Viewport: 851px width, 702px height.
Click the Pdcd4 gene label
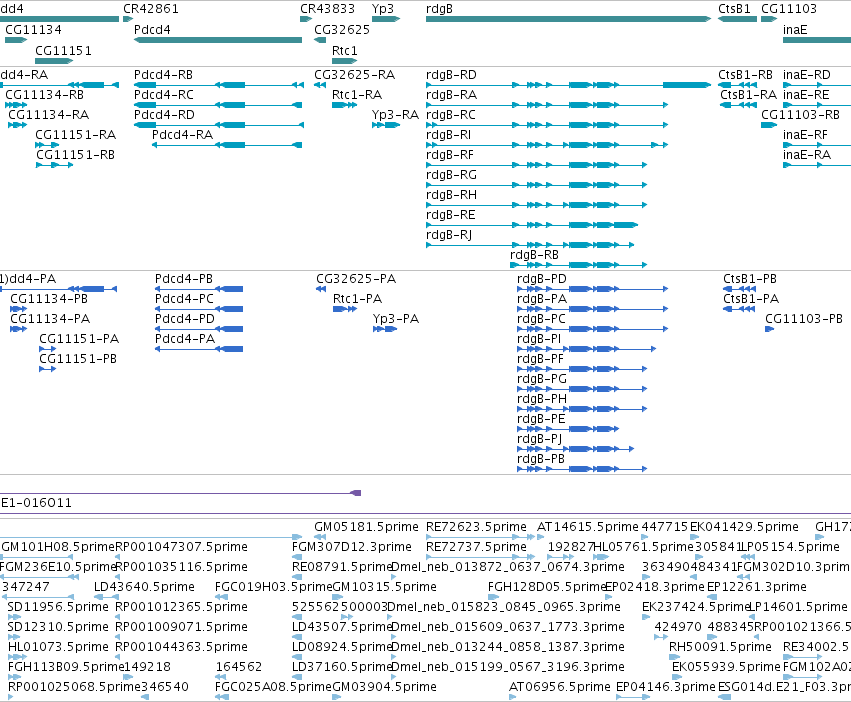[x=152, y=30]
